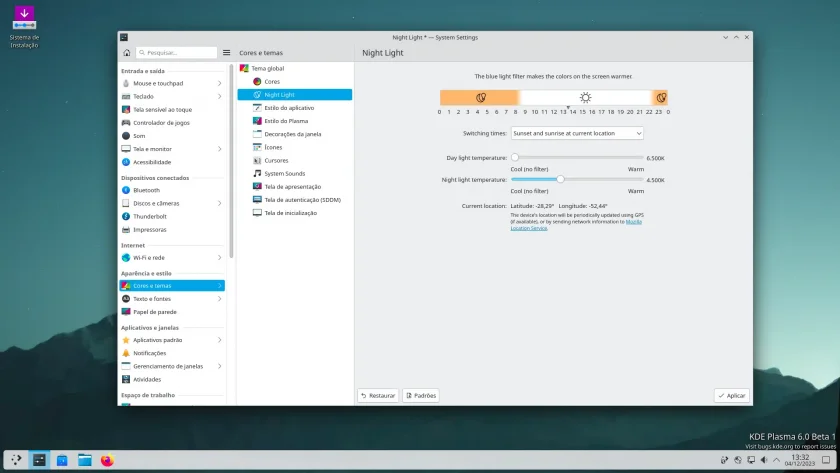Screen dimensions: 840x473
Task: Click the Aplicar button
Action: coord(732,395)
